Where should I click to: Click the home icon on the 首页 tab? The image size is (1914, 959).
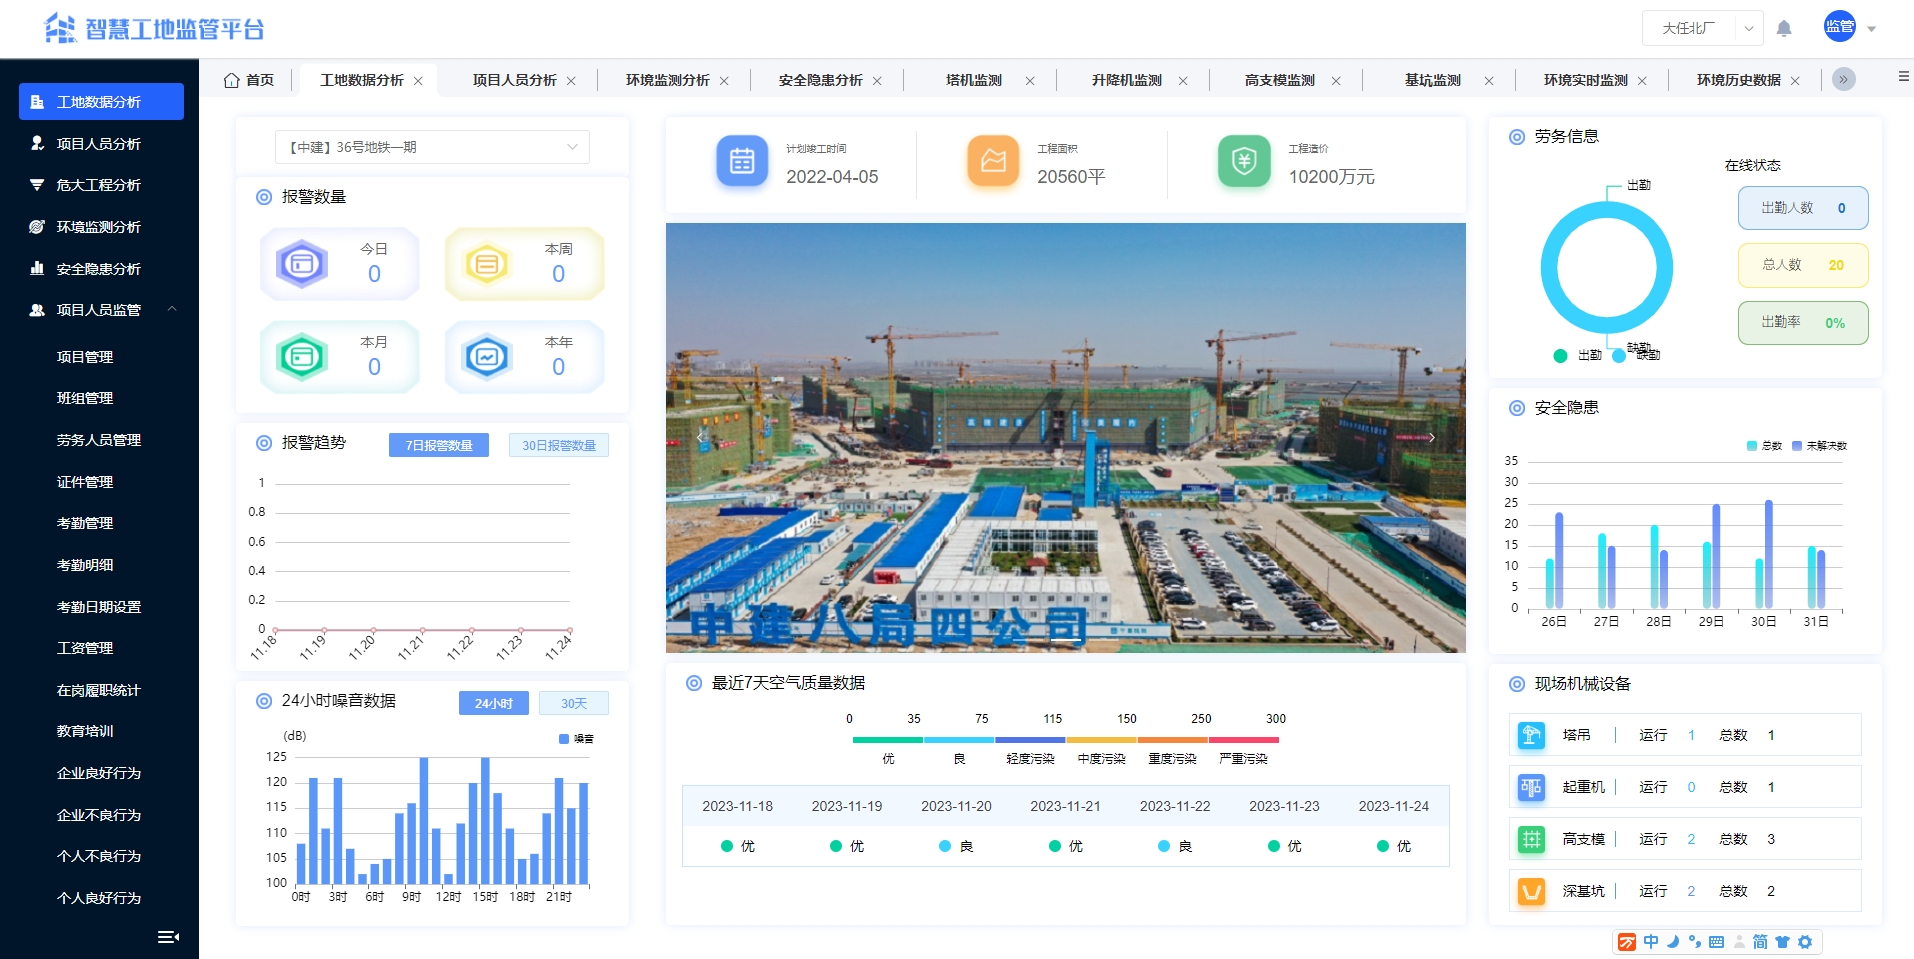coord(231,80)
